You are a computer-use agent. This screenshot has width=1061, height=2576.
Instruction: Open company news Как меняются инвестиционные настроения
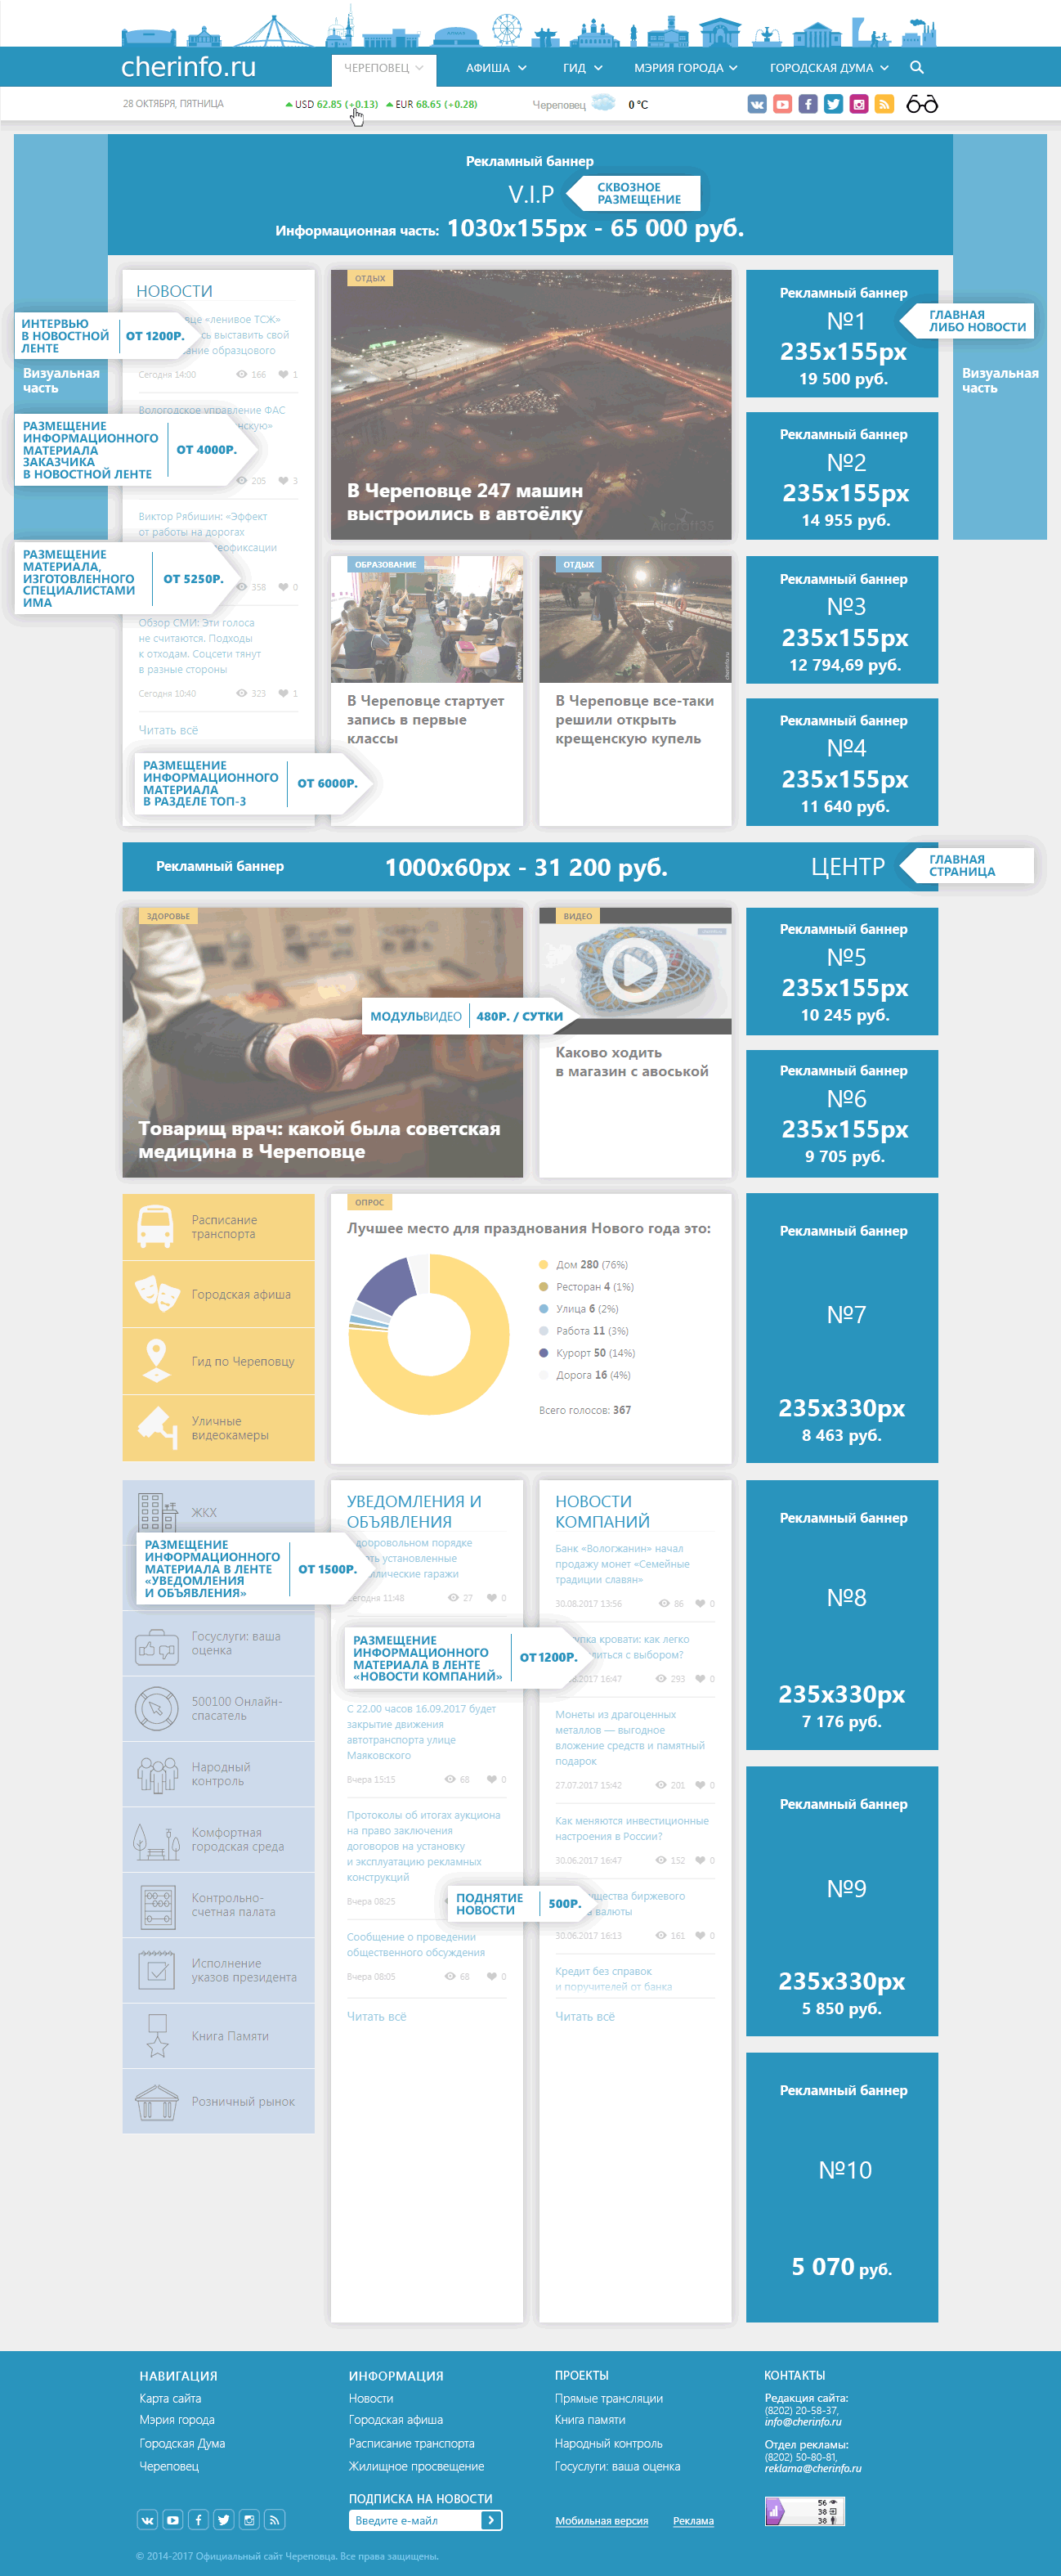coord(632,1828)
